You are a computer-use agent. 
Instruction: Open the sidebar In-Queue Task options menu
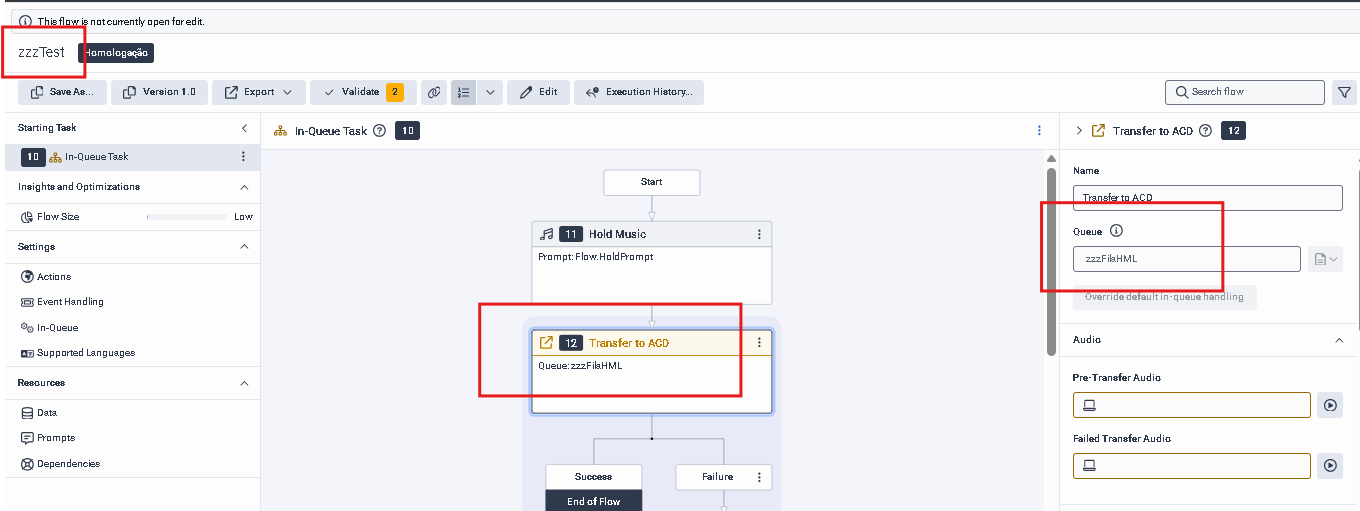click(243, 157)
